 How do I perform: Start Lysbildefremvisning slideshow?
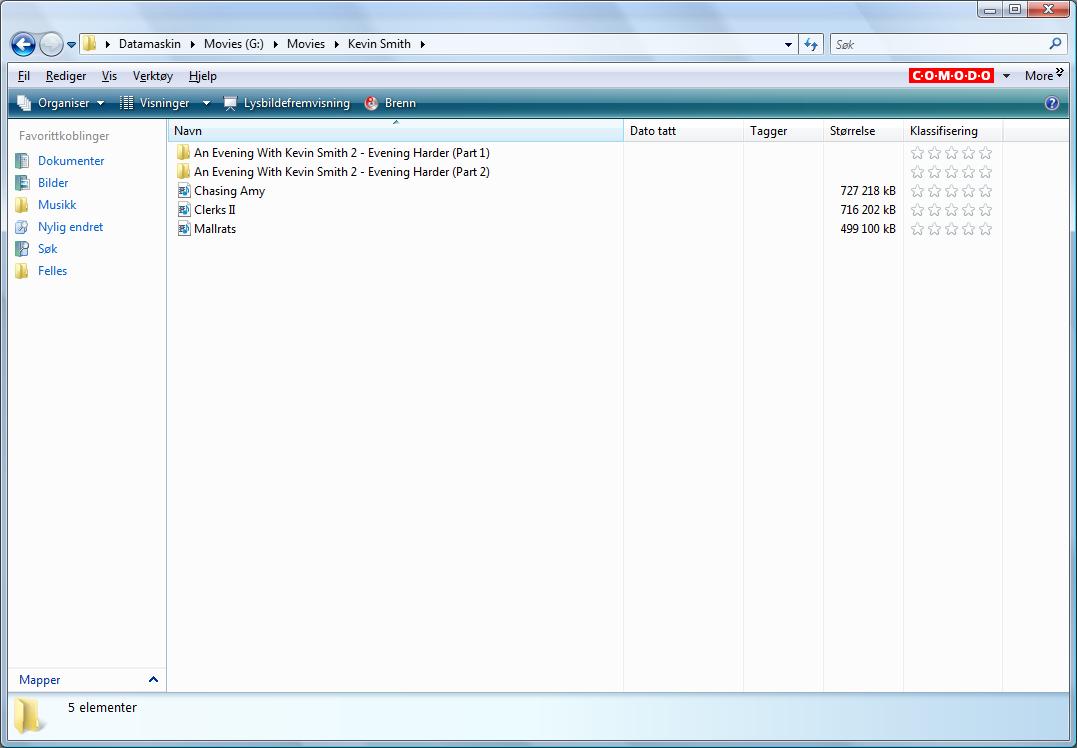click(286, 103)
